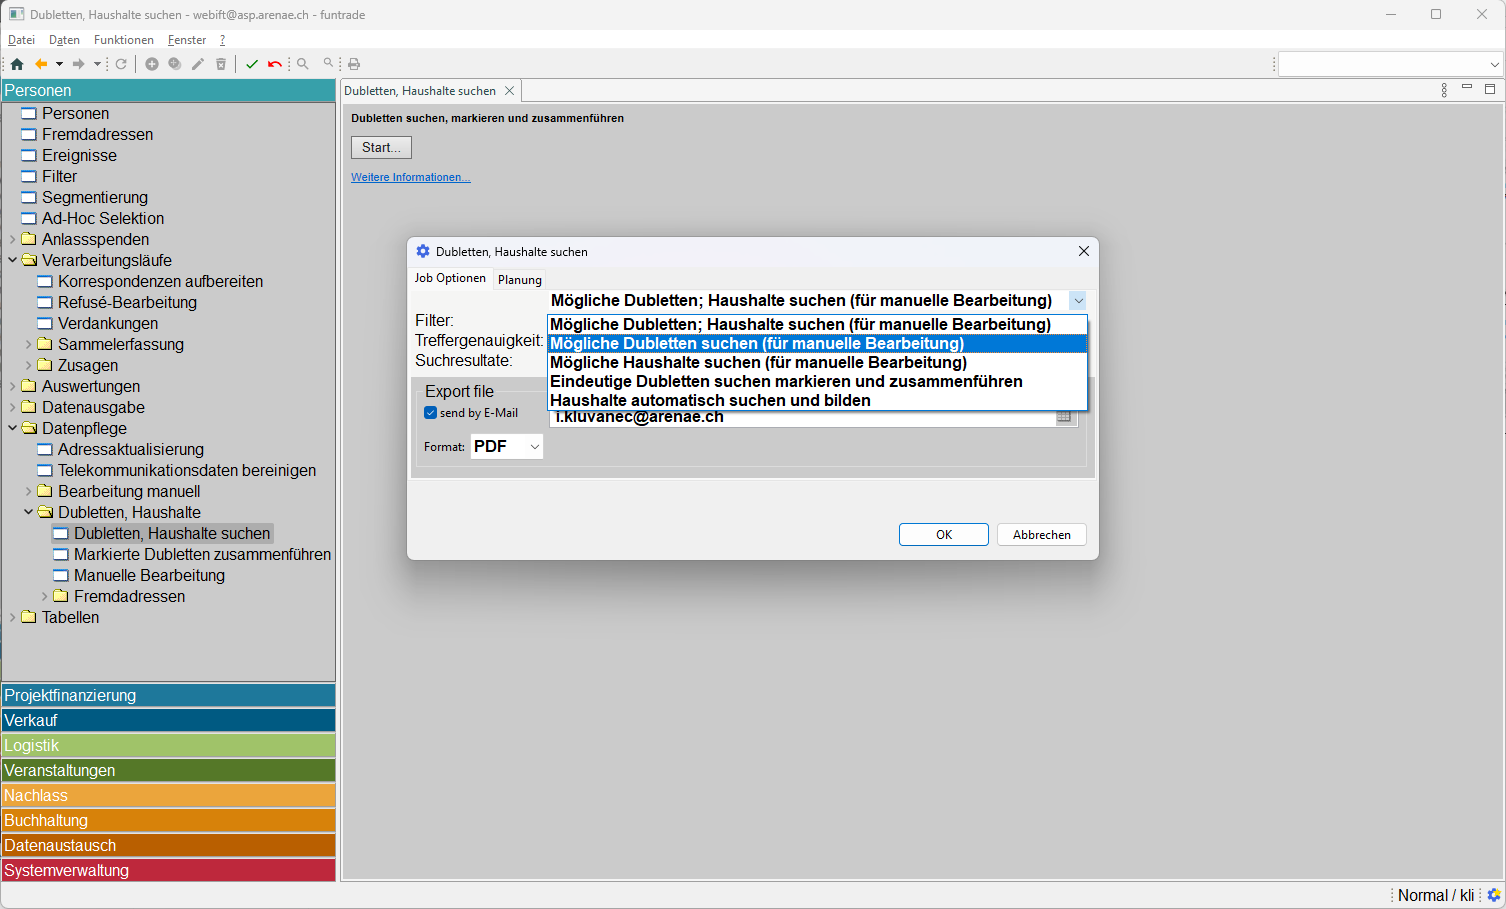The width and height of the screenshot is (1506, 909).
Task: Click the trash delete icon
Action: tap(221, 64)
